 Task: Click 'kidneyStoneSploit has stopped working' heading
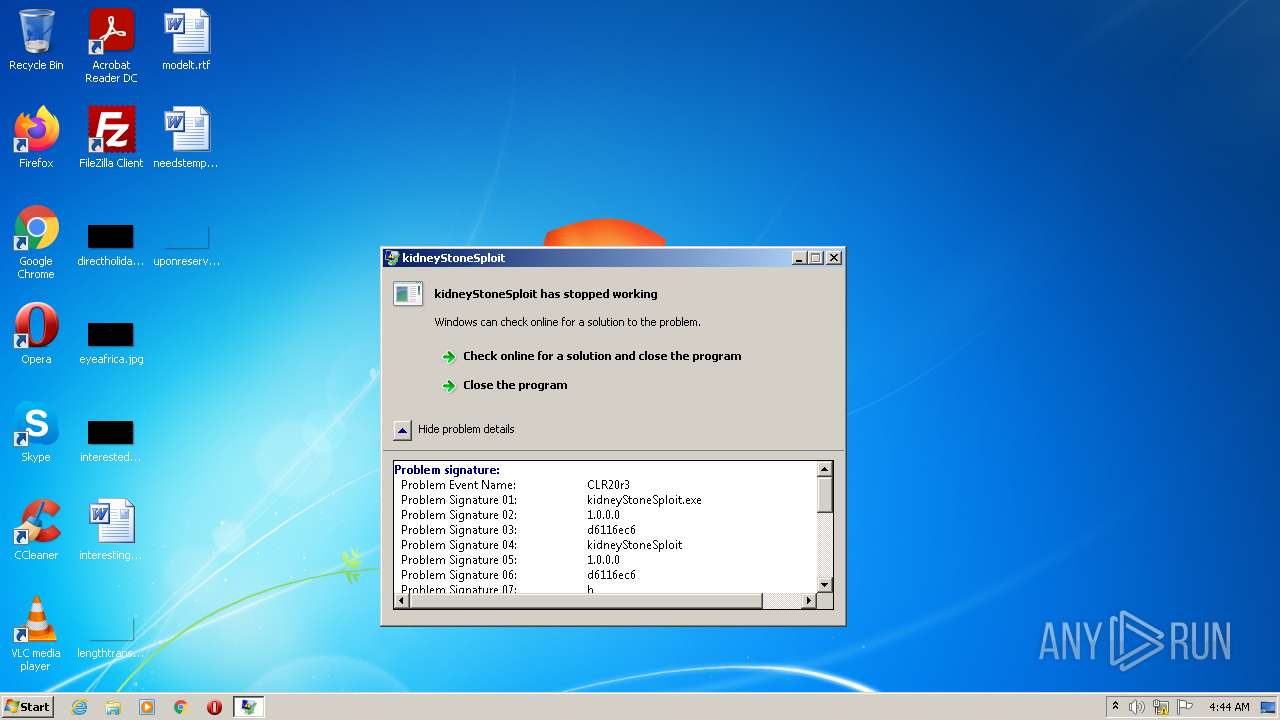click(x=546, y=294)
